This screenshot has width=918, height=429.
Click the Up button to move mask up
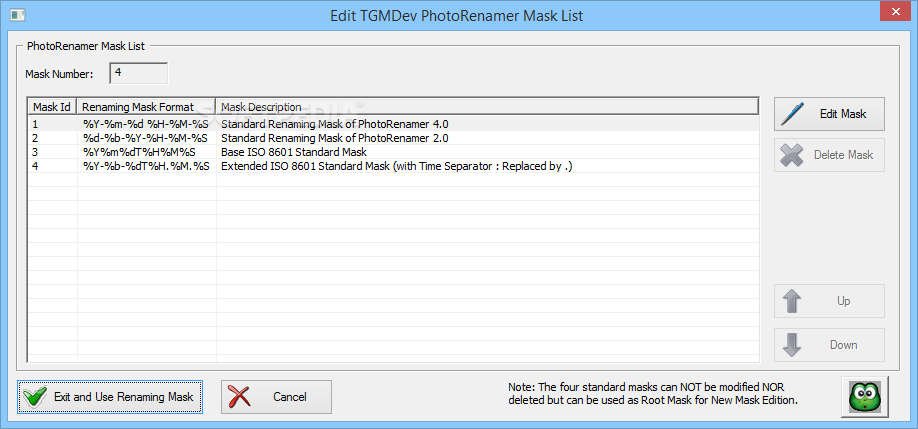tap(829, 301)
